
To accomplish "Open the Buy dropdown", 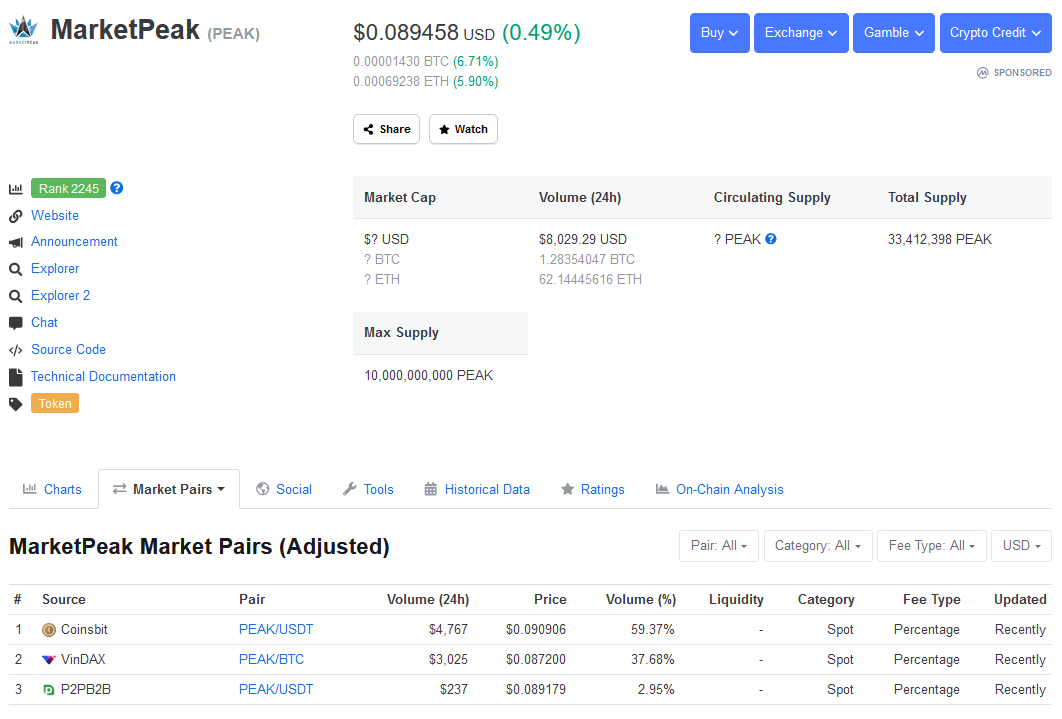I will click(719, 32).
